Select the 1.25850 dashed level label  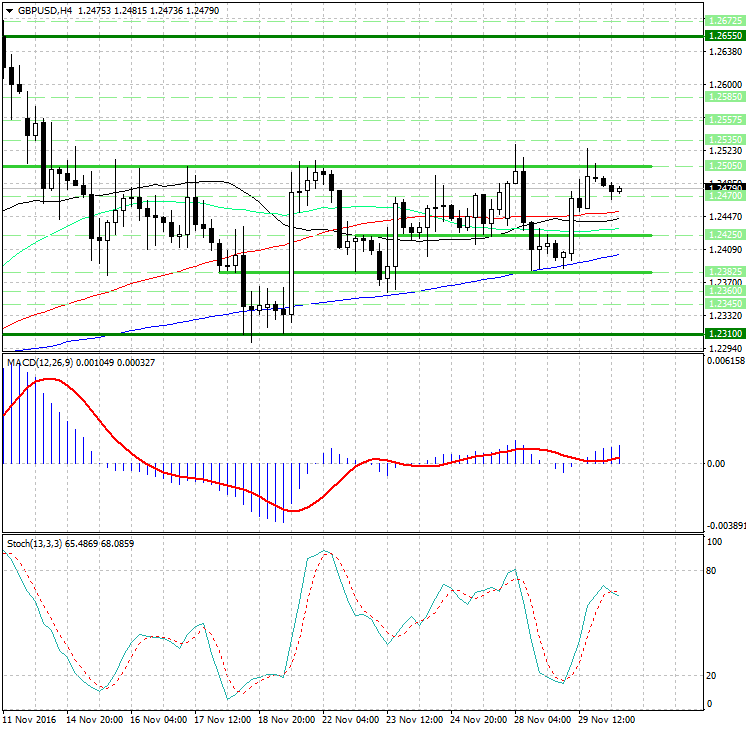pyautogui.click(x=725, y=97)
